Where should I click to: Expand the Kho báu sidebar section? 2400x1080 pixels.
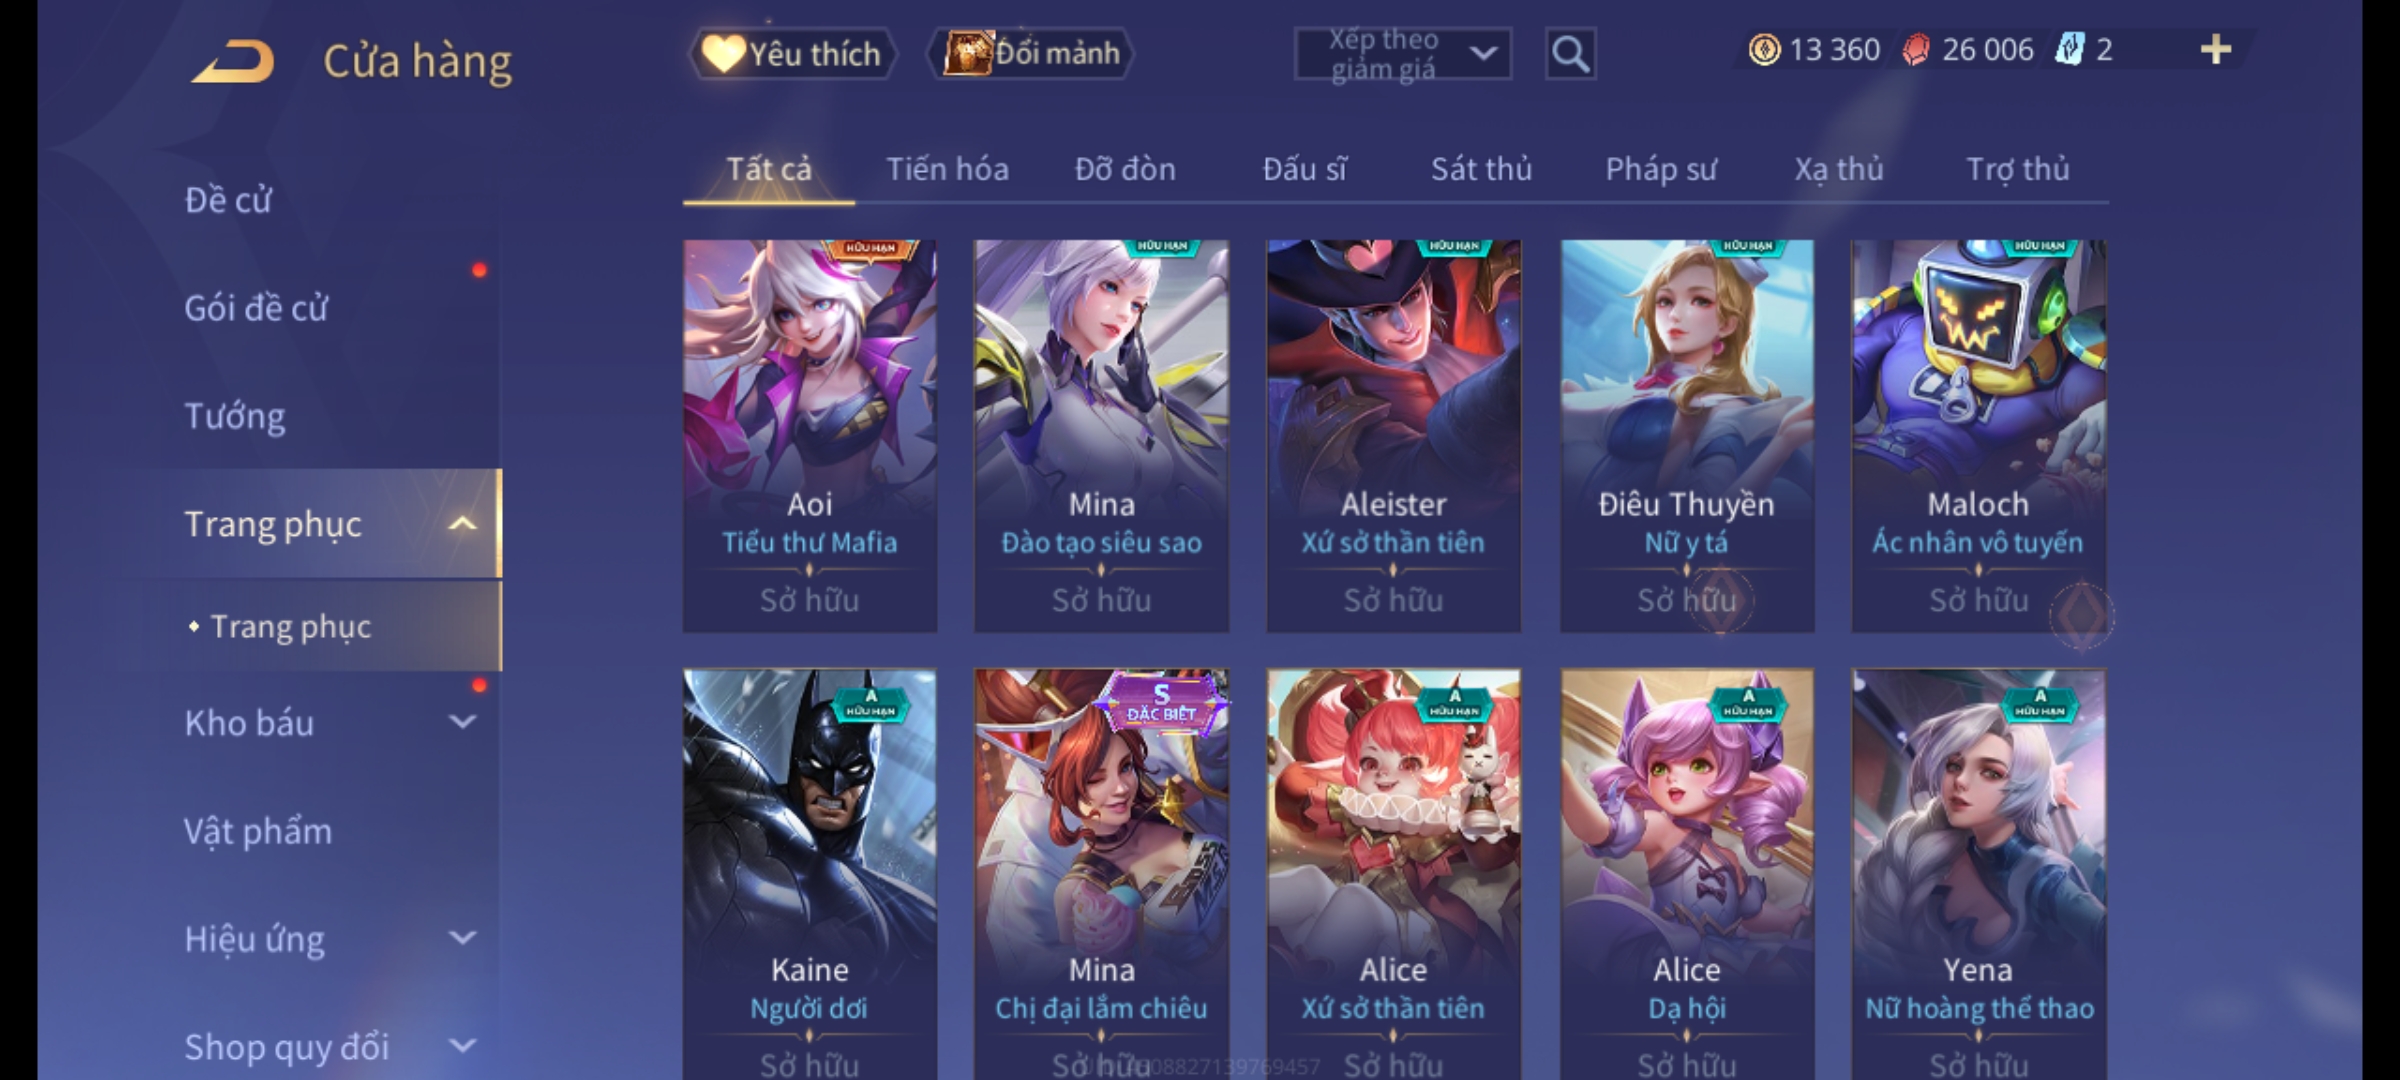[x=462, y=722]
